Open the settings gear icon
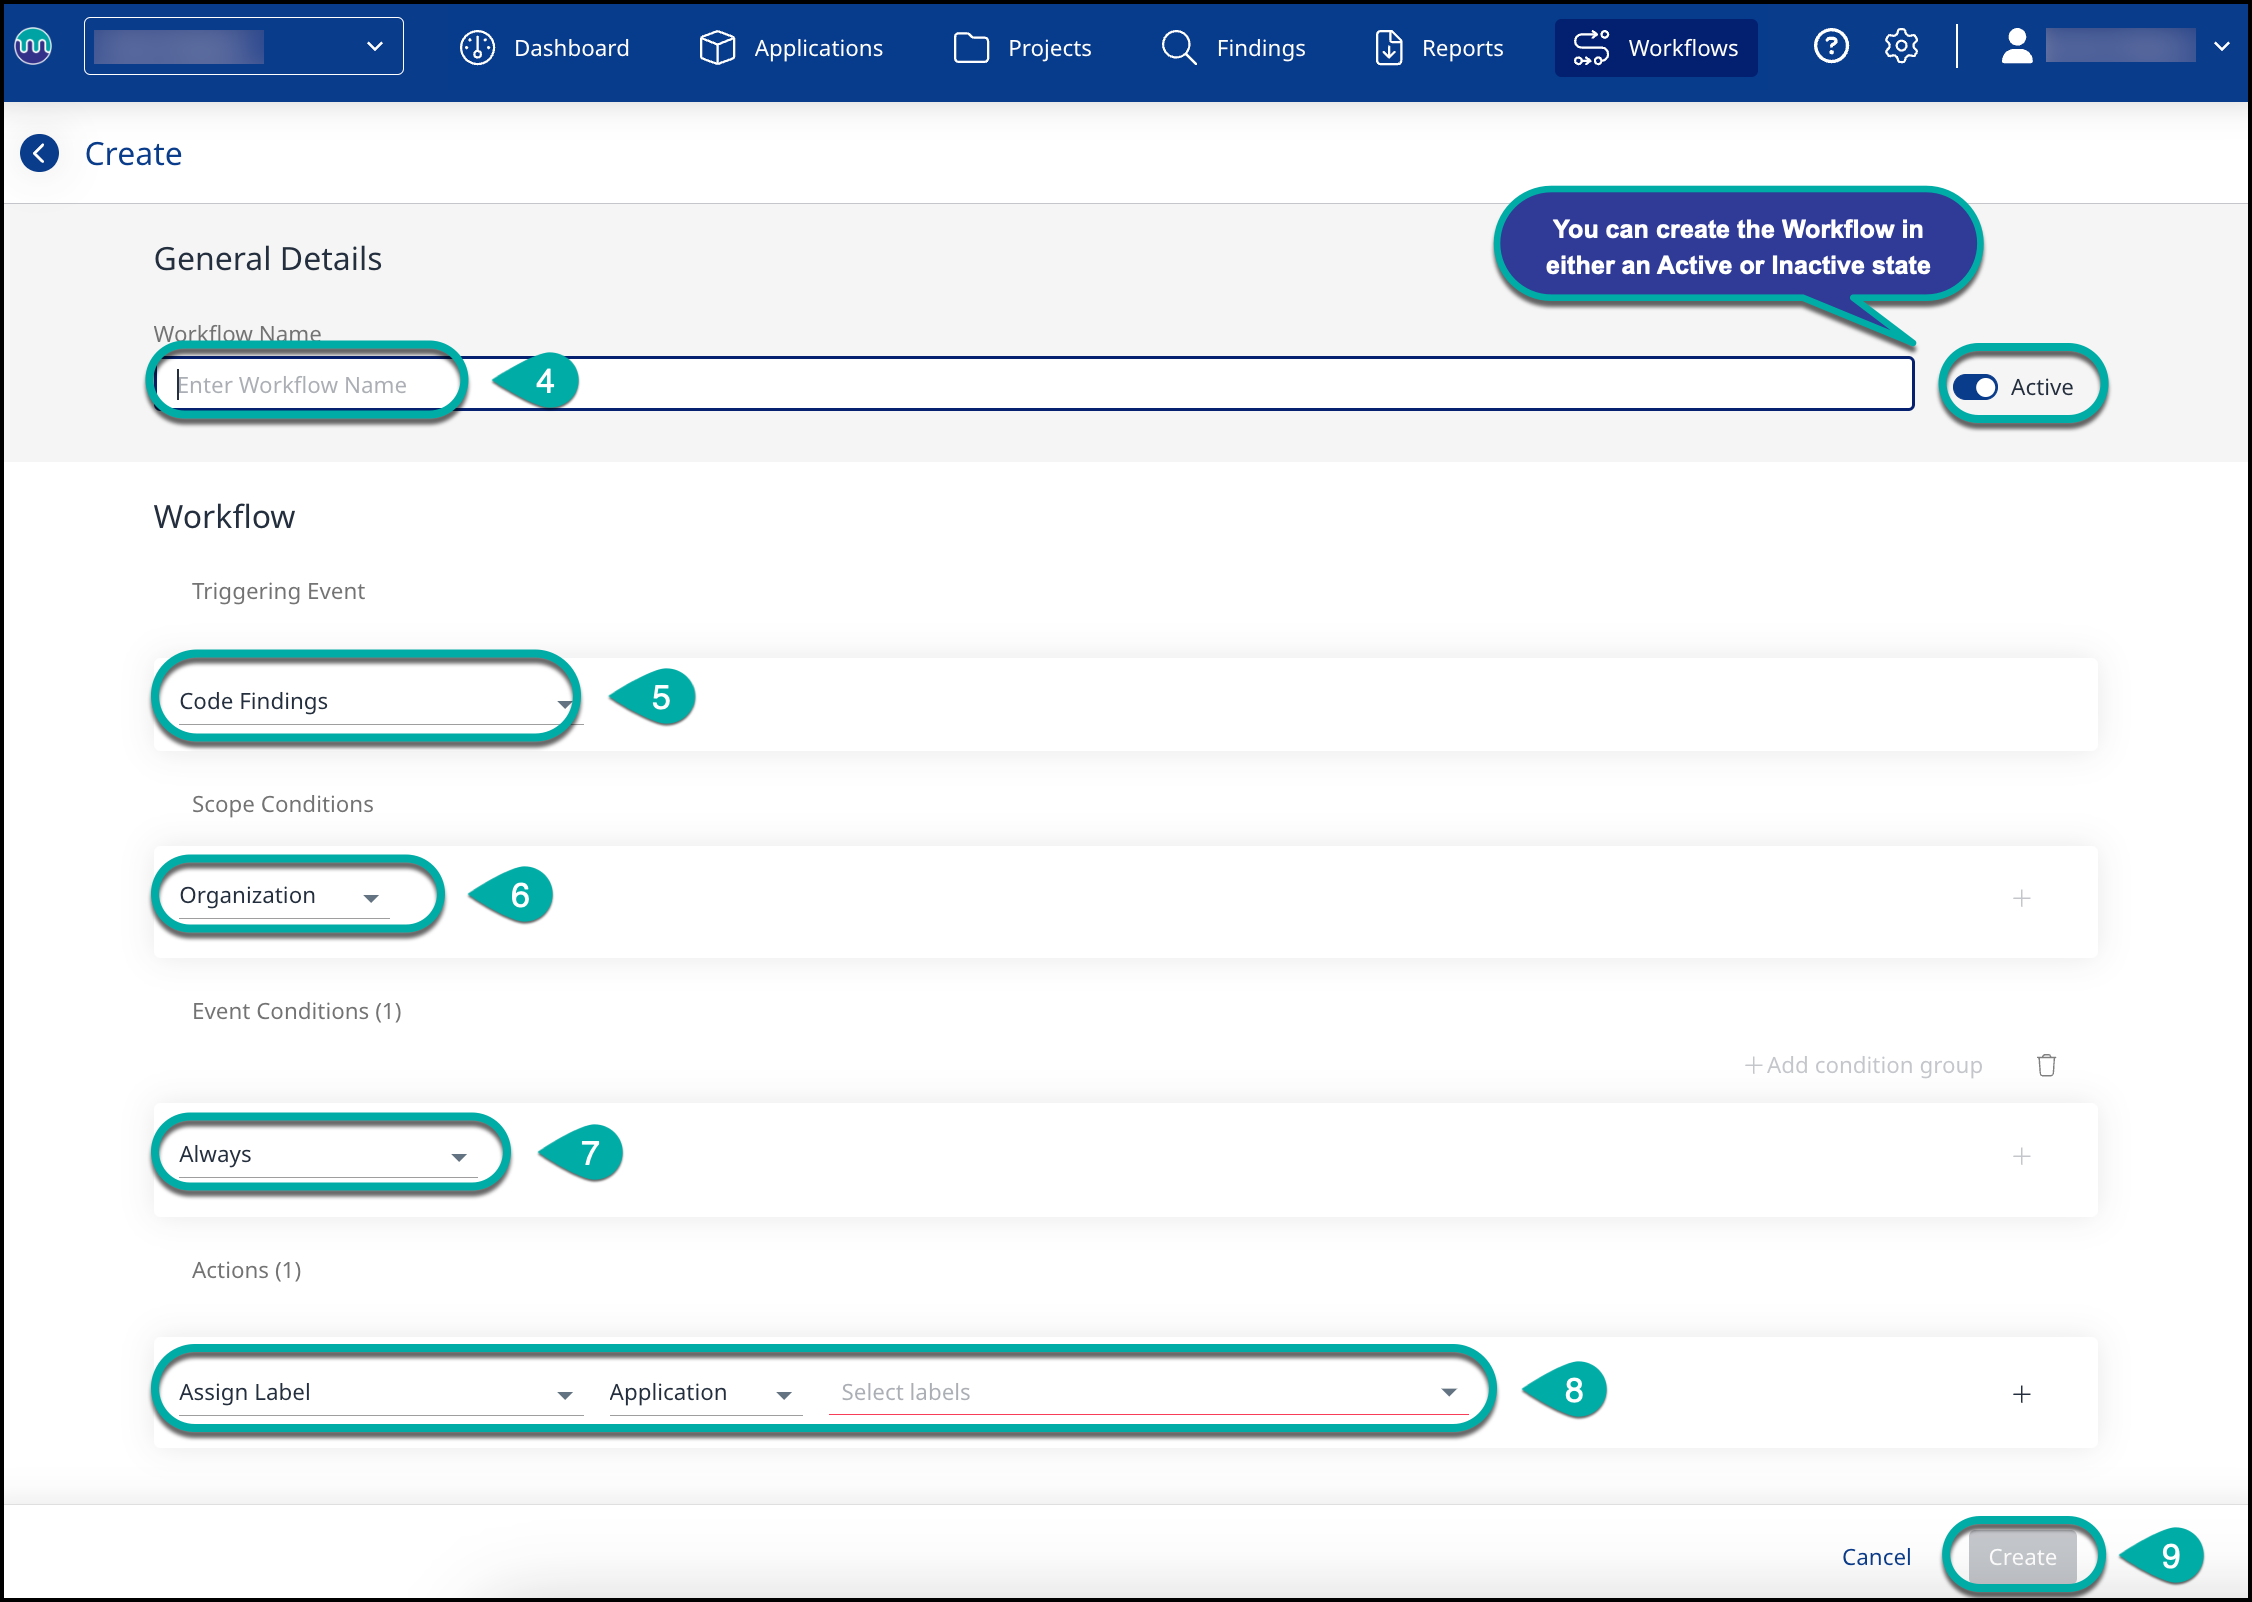 click(1901, 47)
